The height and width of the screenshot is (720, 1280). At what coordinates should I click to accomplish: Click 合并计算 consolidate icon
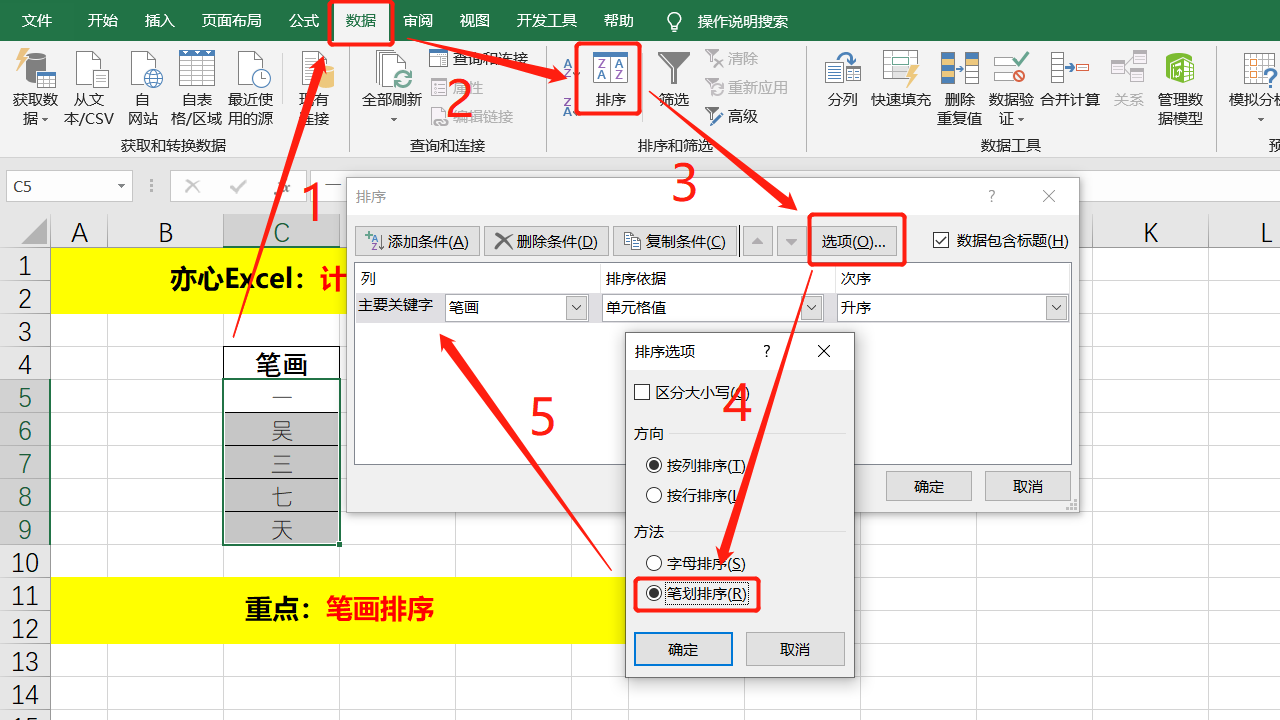[1070, 68]
